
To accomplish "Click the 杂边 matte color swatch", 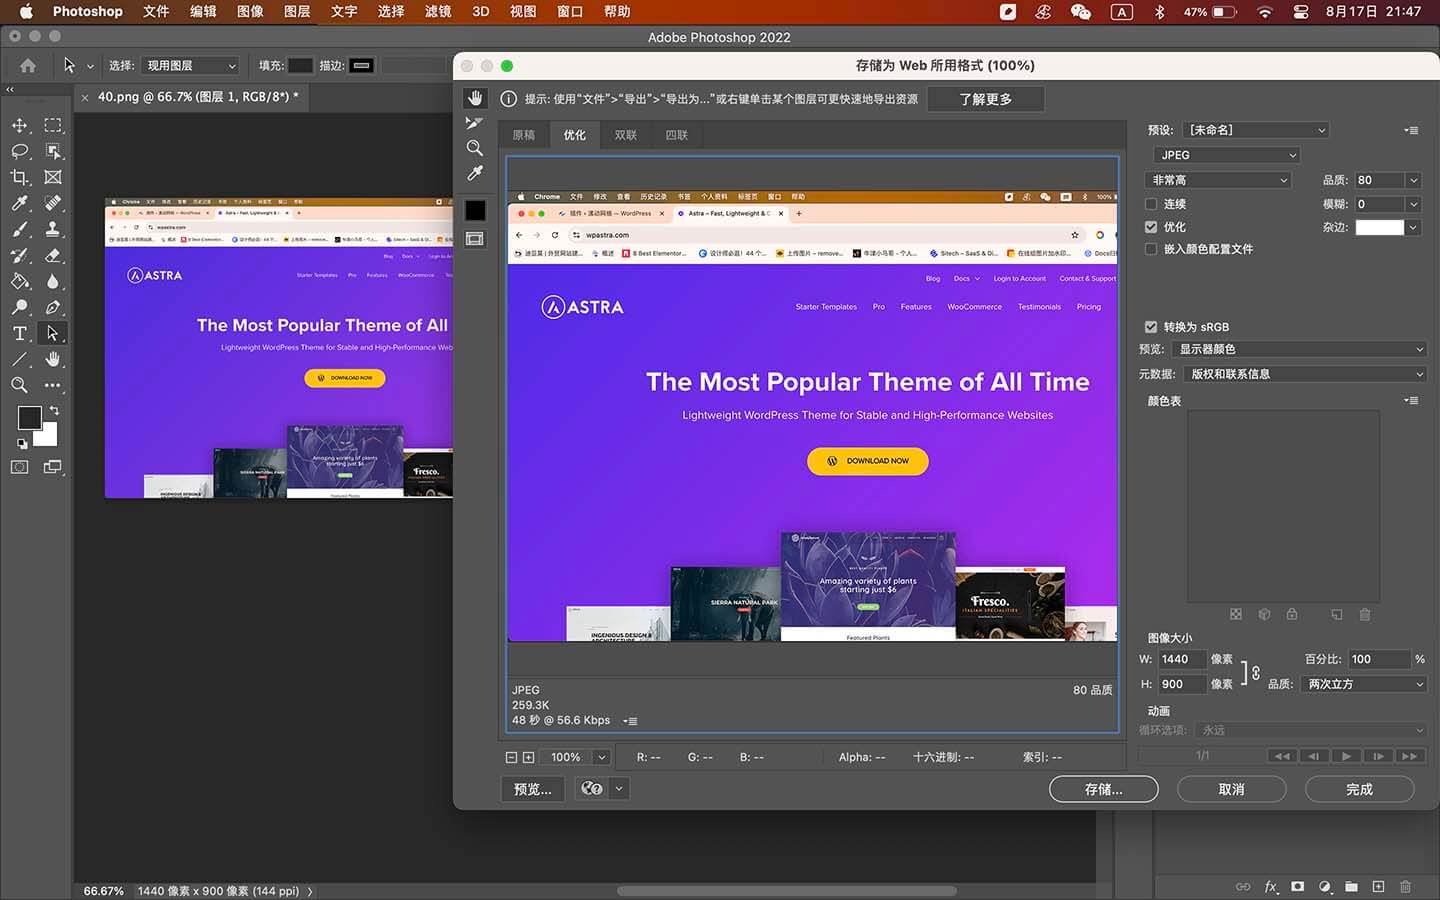I will (x=1379, y=227).
